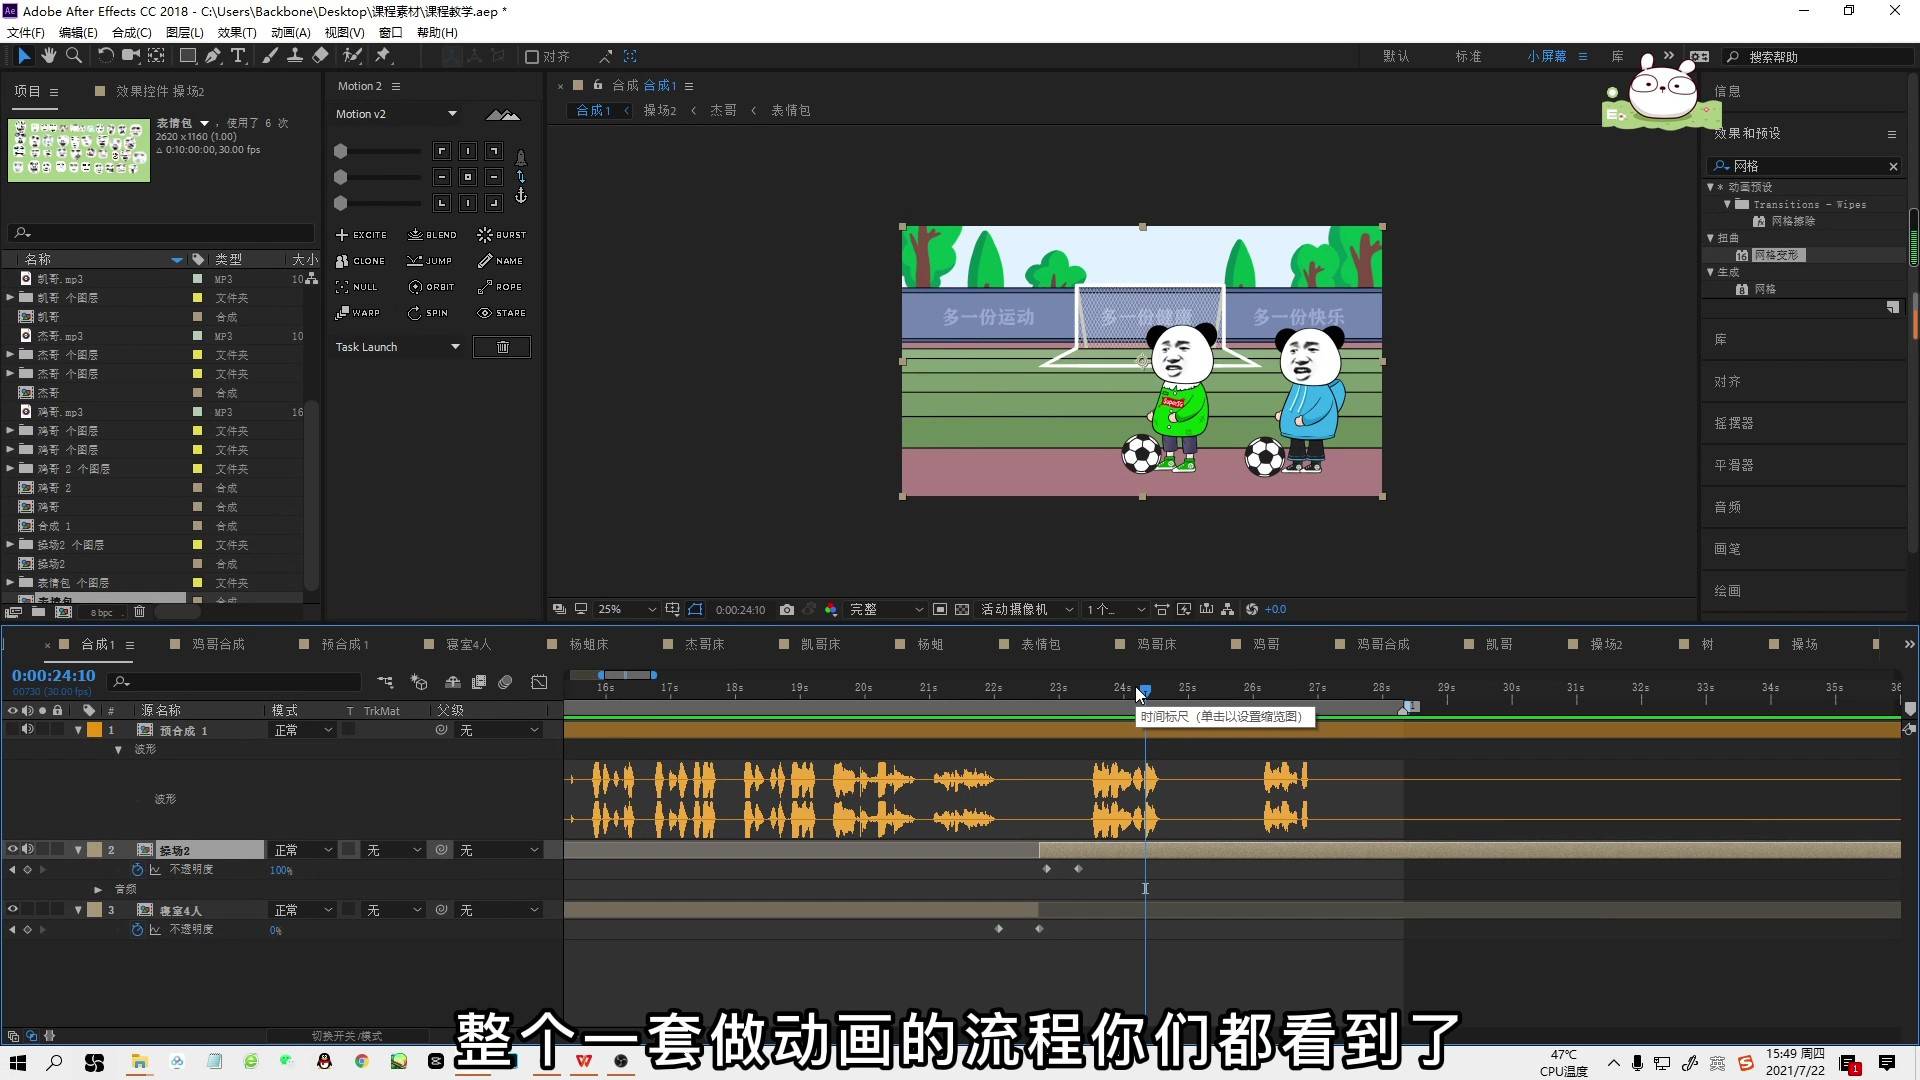Click the snapshot camera icon in viewer
Viewport: 1920px width, 1080px height.
(787, 609)
